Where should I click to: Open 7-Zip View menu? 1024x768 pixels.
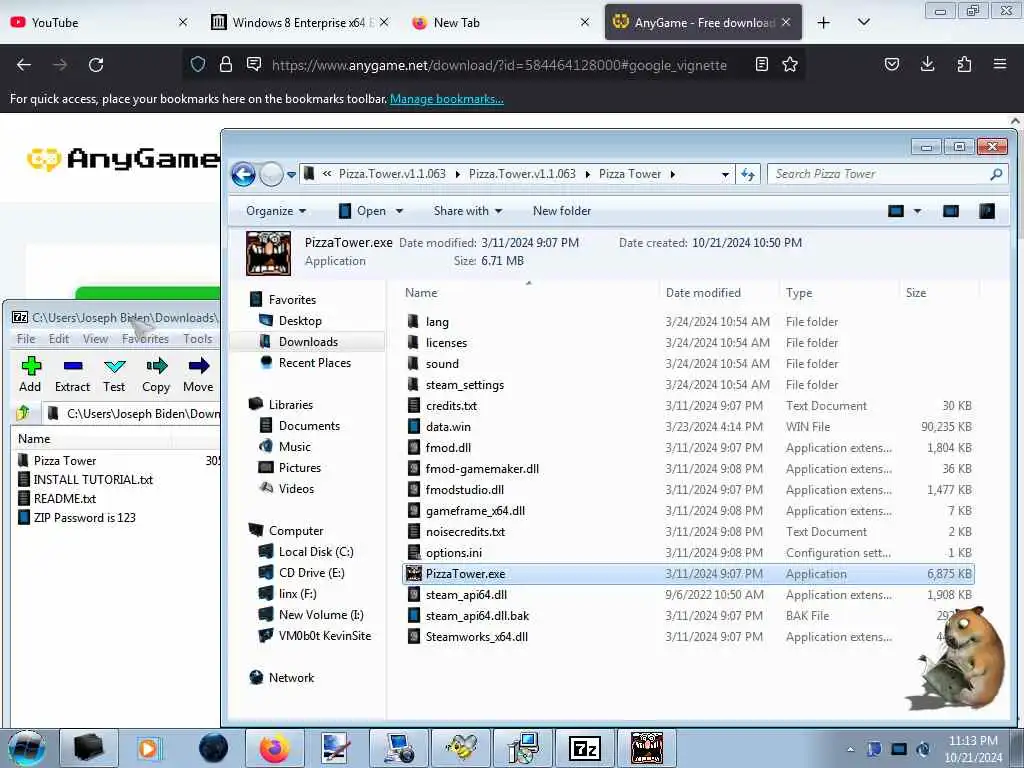point(95,339)
